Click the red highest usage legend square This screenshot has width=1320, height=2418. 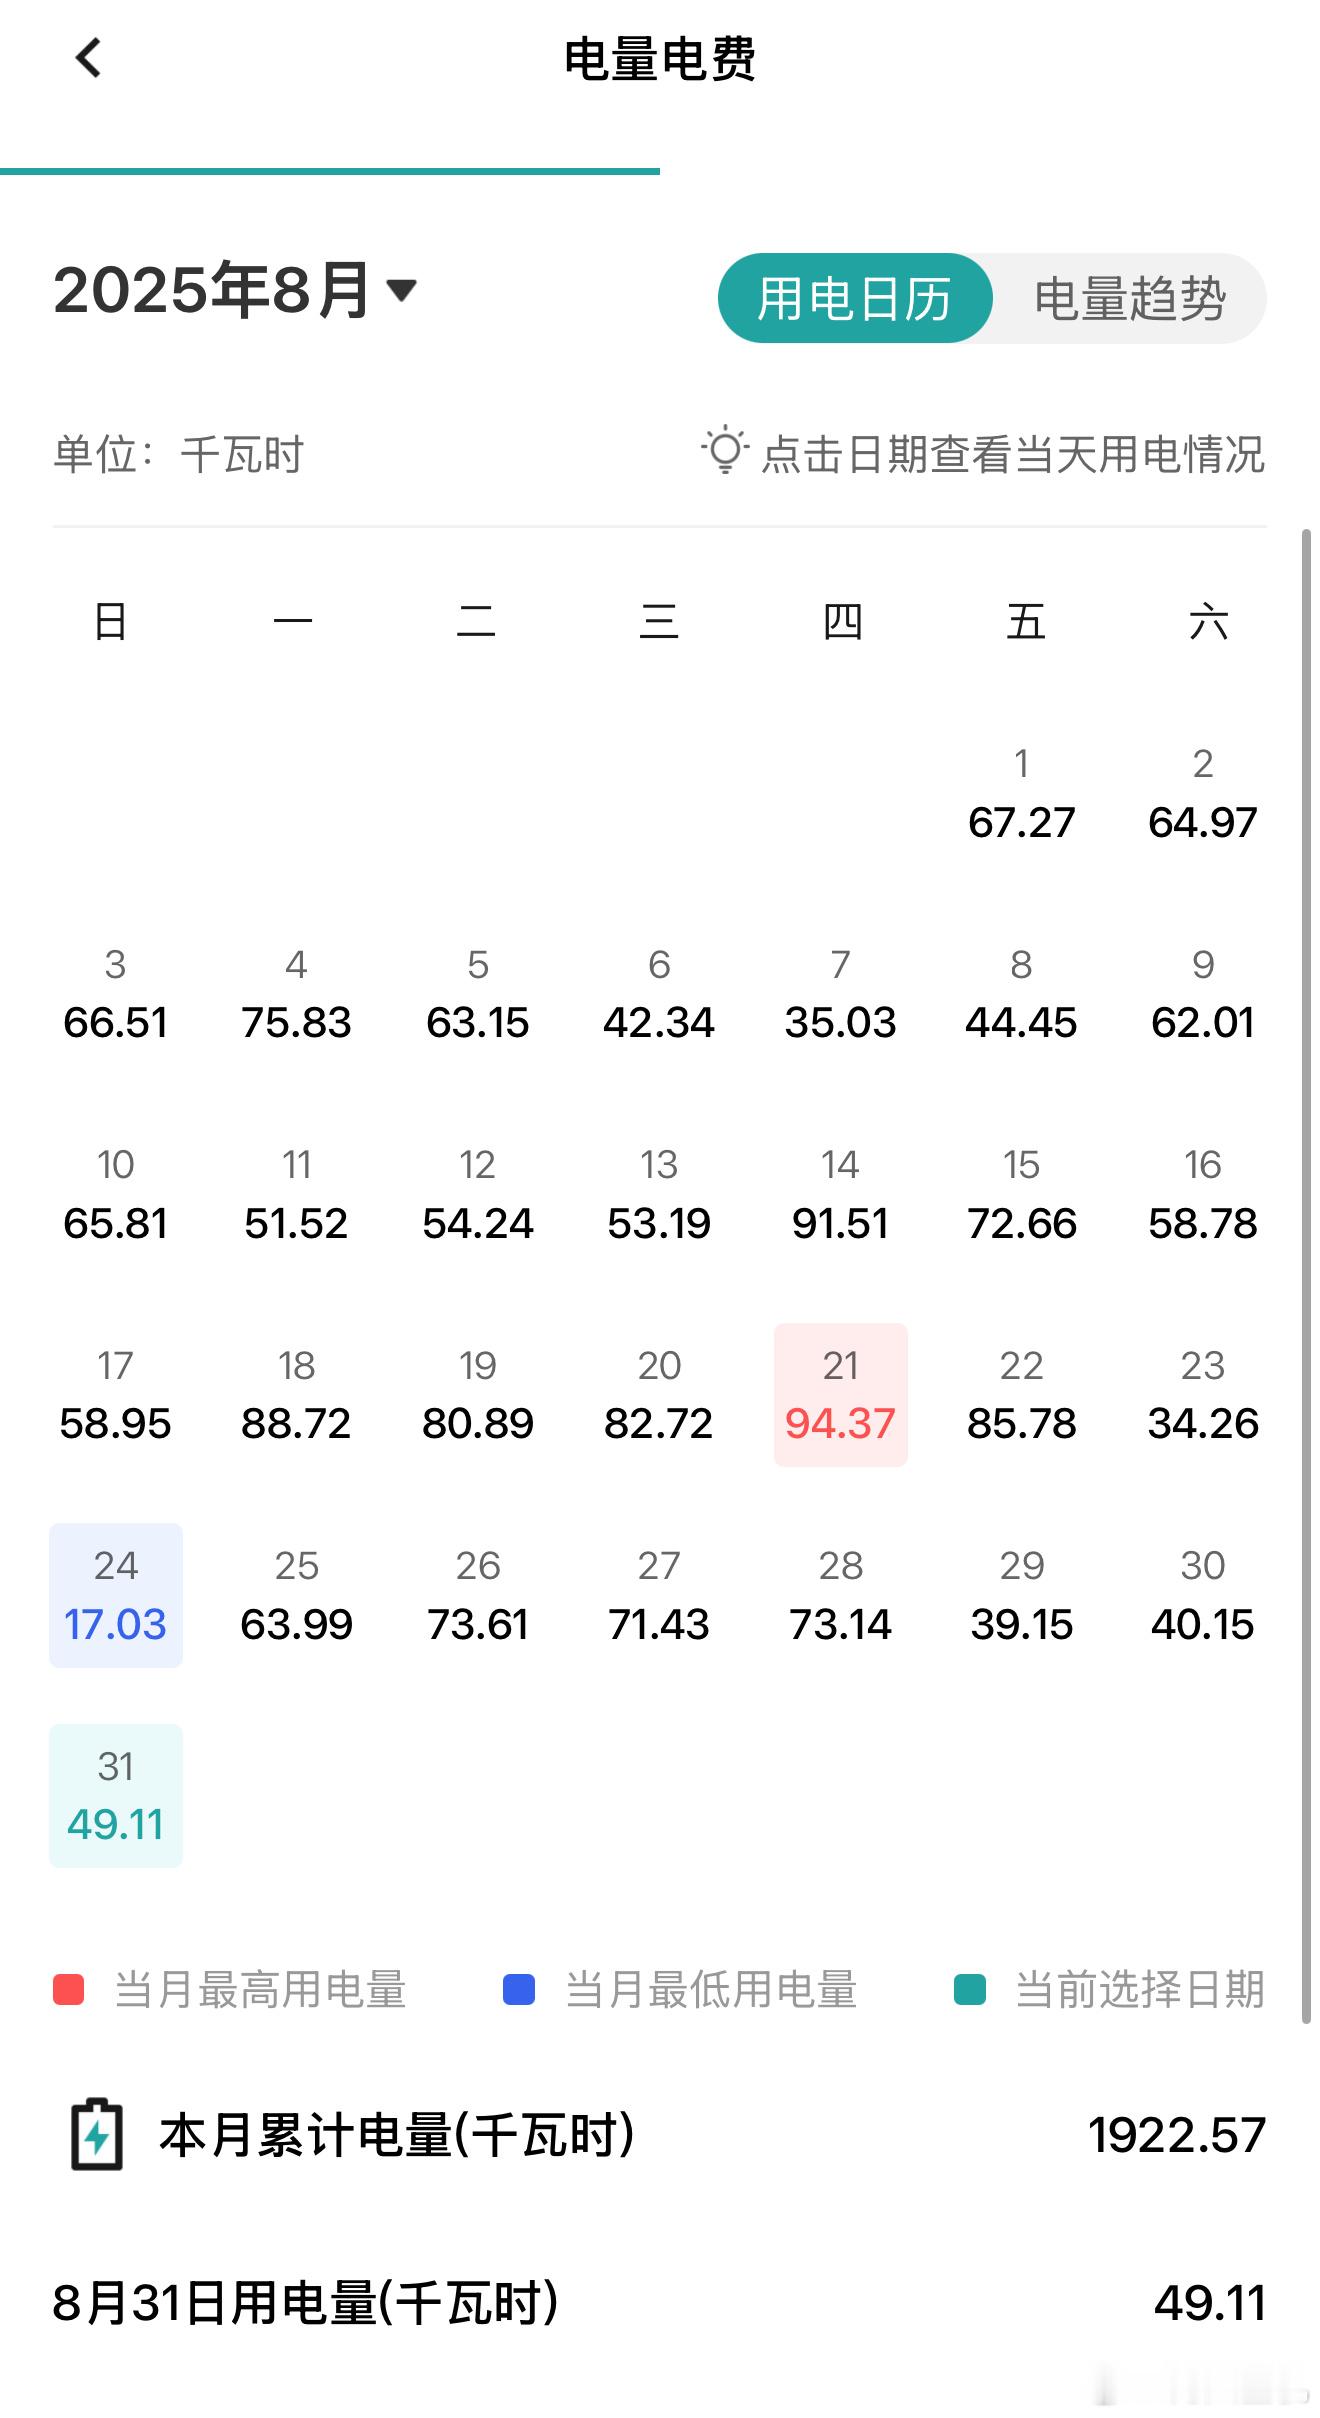coord(68,1989)
